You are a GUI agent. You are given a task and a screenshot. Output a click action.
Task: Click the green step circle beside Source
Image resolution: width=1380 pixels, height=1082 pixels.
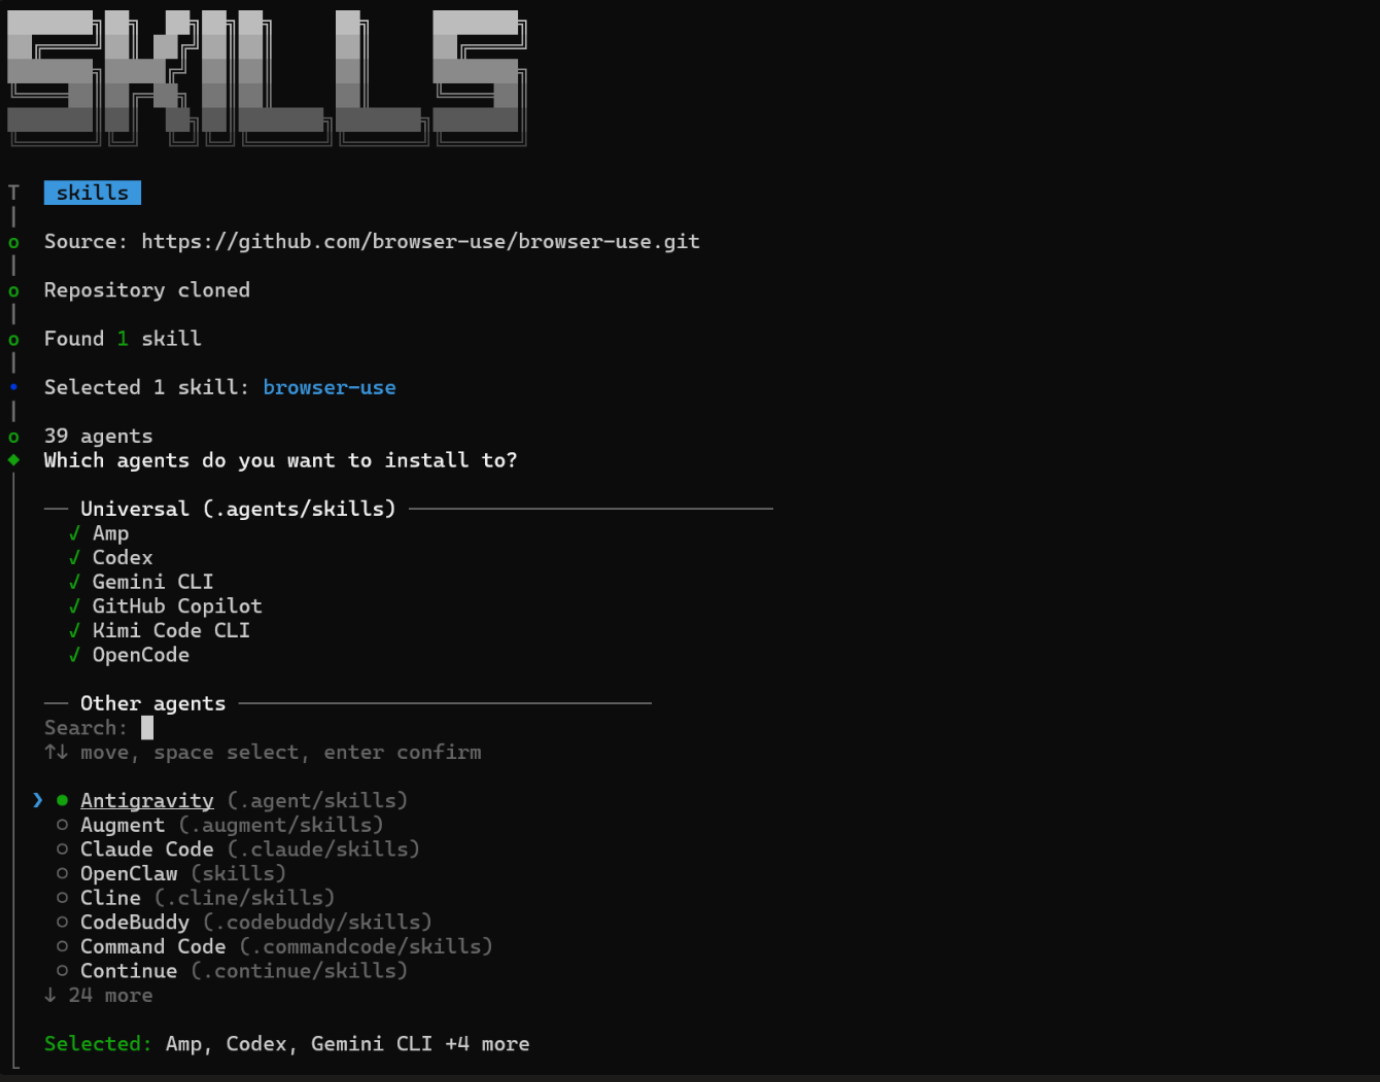pos(13,242)
